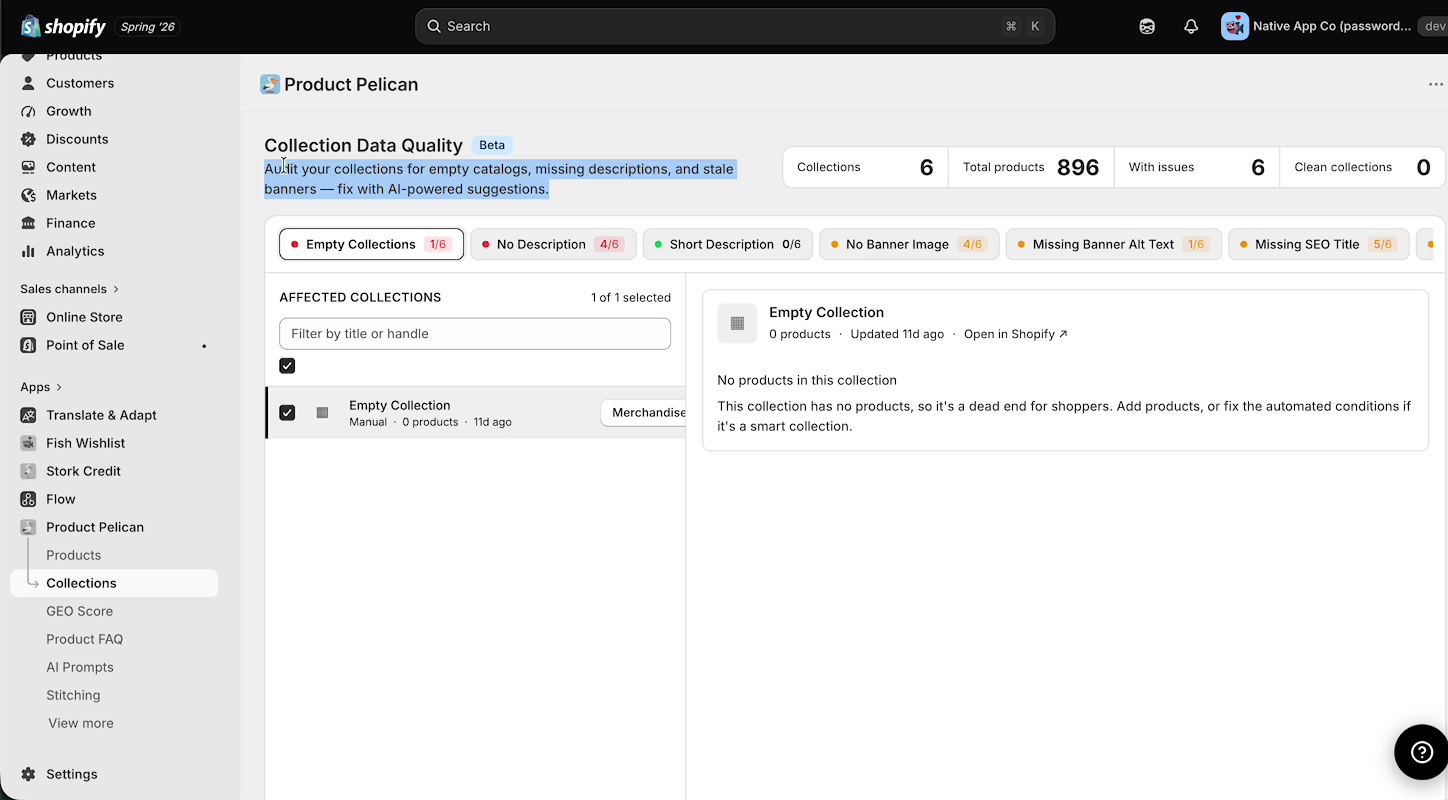Screen dimensions: 1448x800
Task: Click the Collection Data Quality heading
Action: 363,145
